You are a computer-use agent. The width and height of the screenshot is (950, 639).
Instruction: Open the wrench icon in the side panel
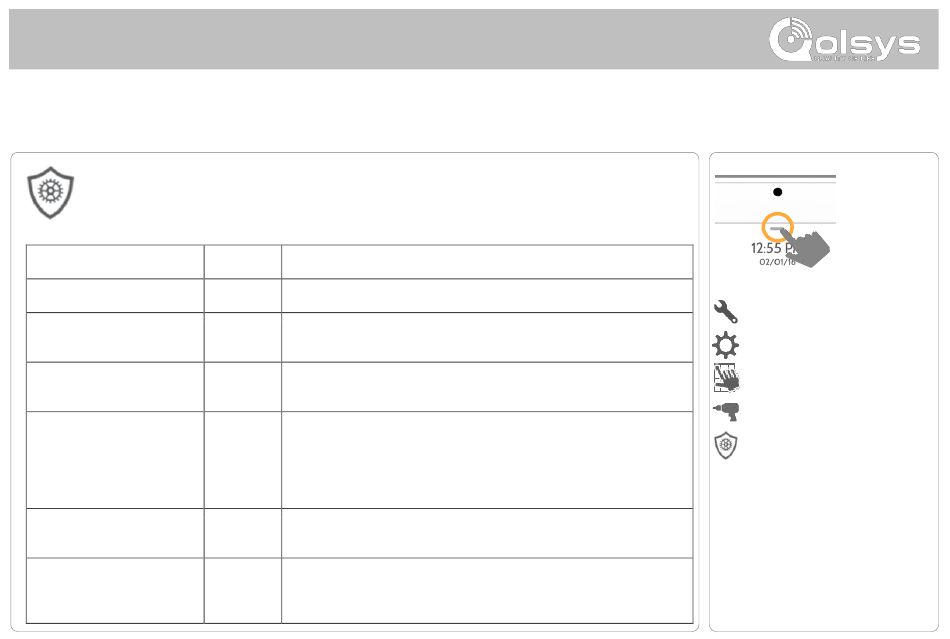725,311
